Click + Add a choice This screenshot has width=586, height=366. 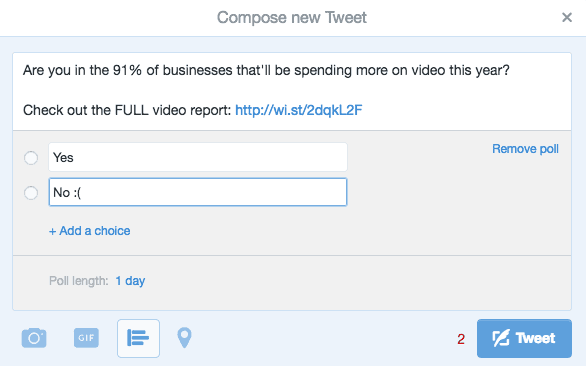90,231
